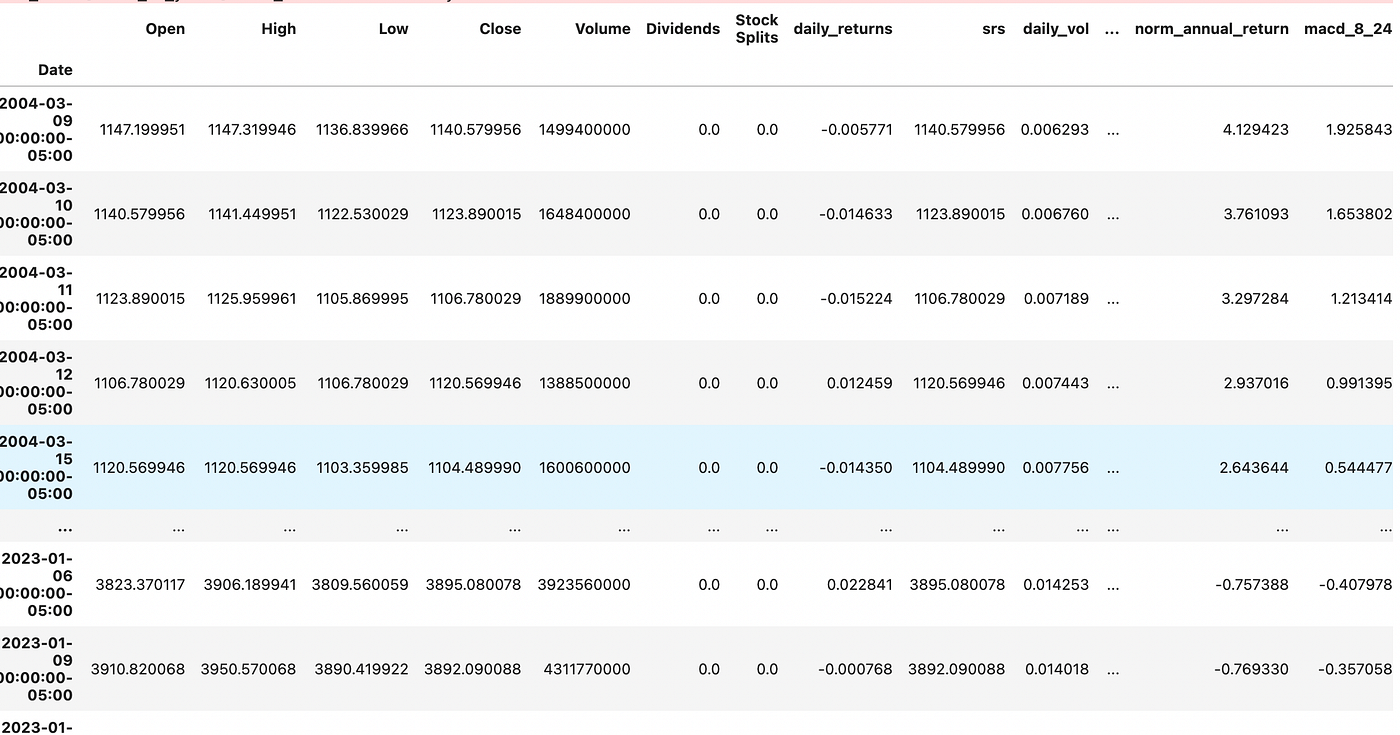Click Low value 1136.839966
This screenshot has width=1400, height=735.
coord(362,129)
